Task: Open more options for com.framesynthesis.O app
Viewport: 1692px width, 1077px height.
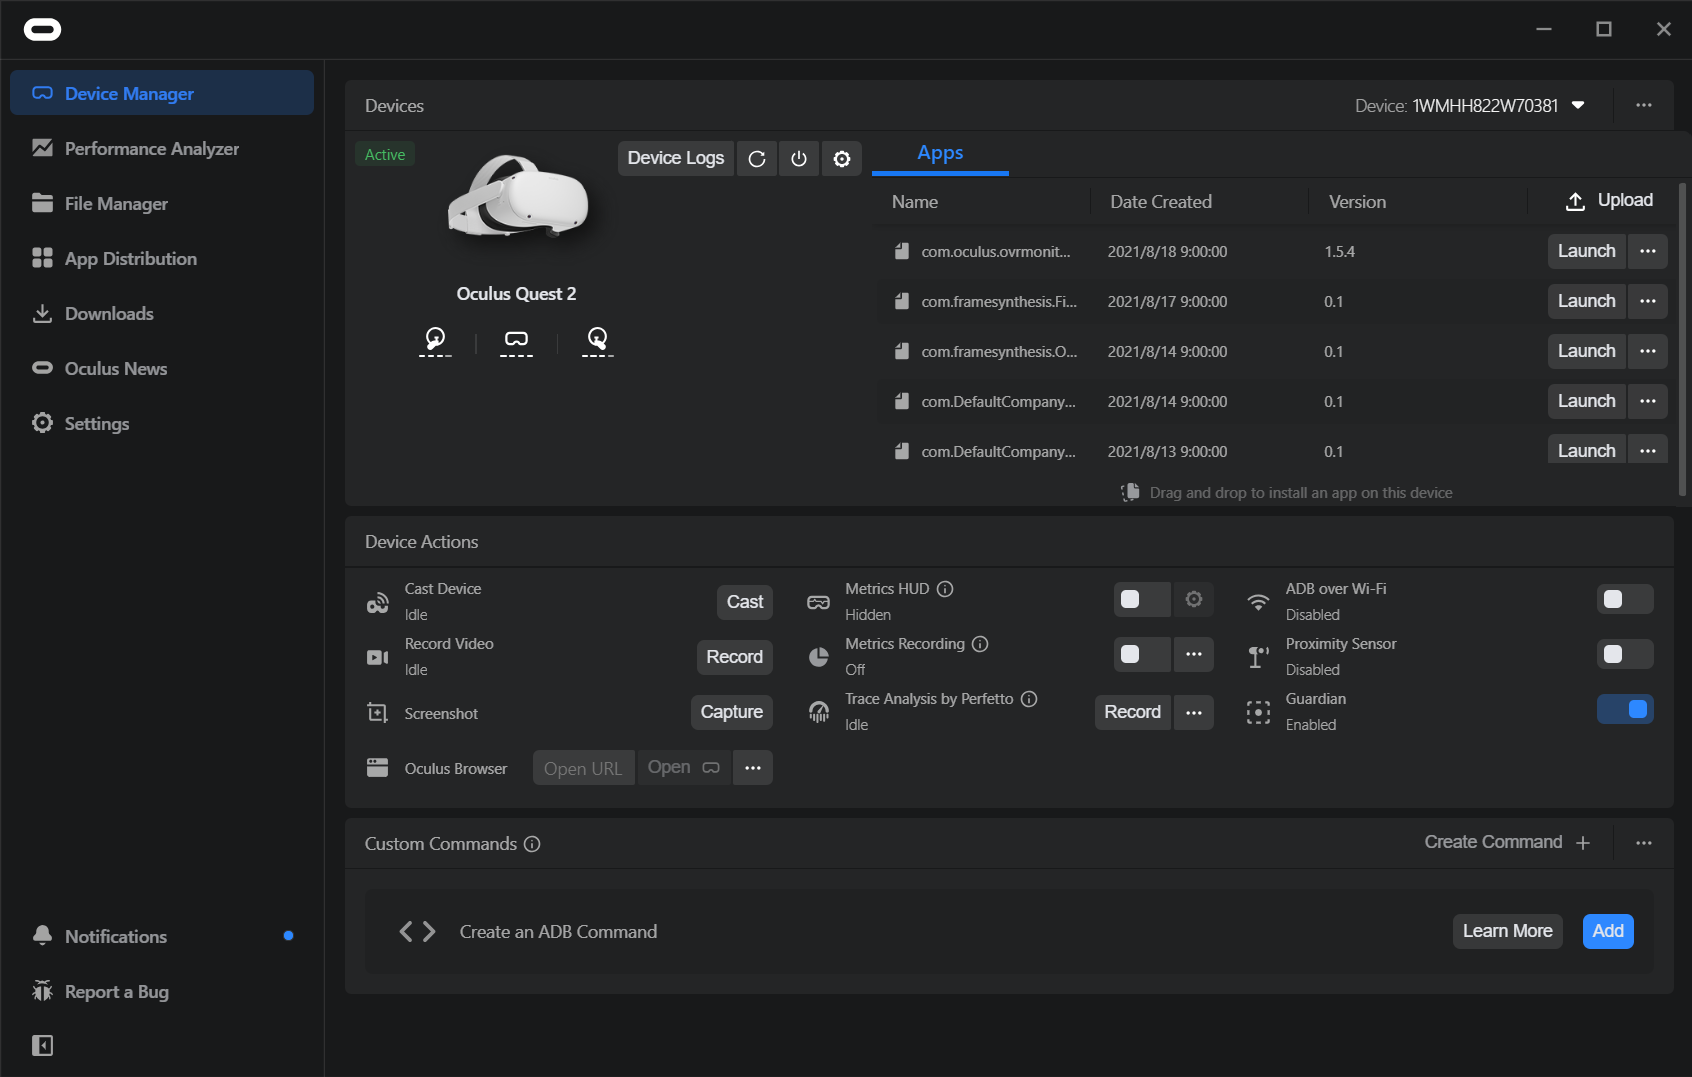Action: pyautogui.click(x=1648, y=351)
